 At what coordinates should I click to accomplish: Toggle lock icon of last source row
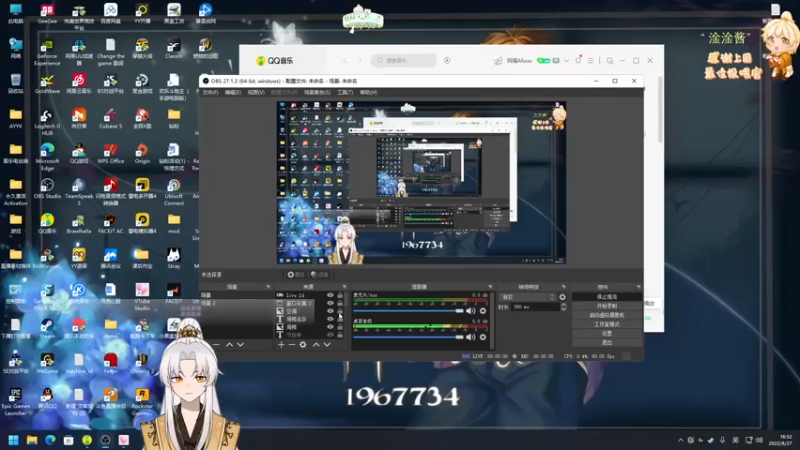[x=340, y=335]
